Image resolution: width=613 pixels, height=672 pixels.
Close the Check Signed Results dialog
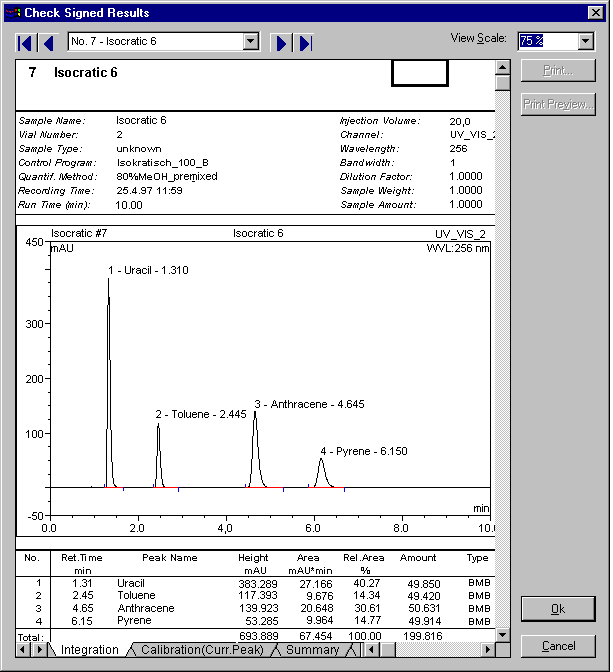click(x=595, y=12)
